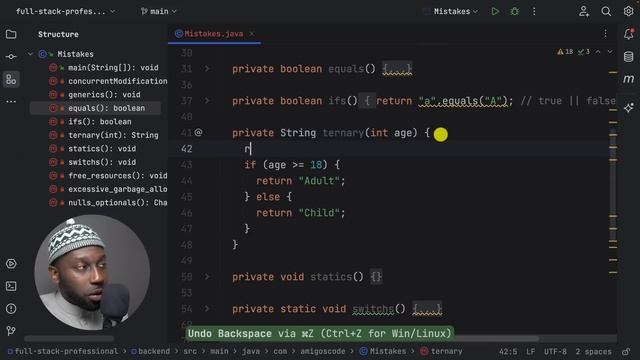Open the Commit tool window
Screen dimensions: 640x360
click(11, 56)
